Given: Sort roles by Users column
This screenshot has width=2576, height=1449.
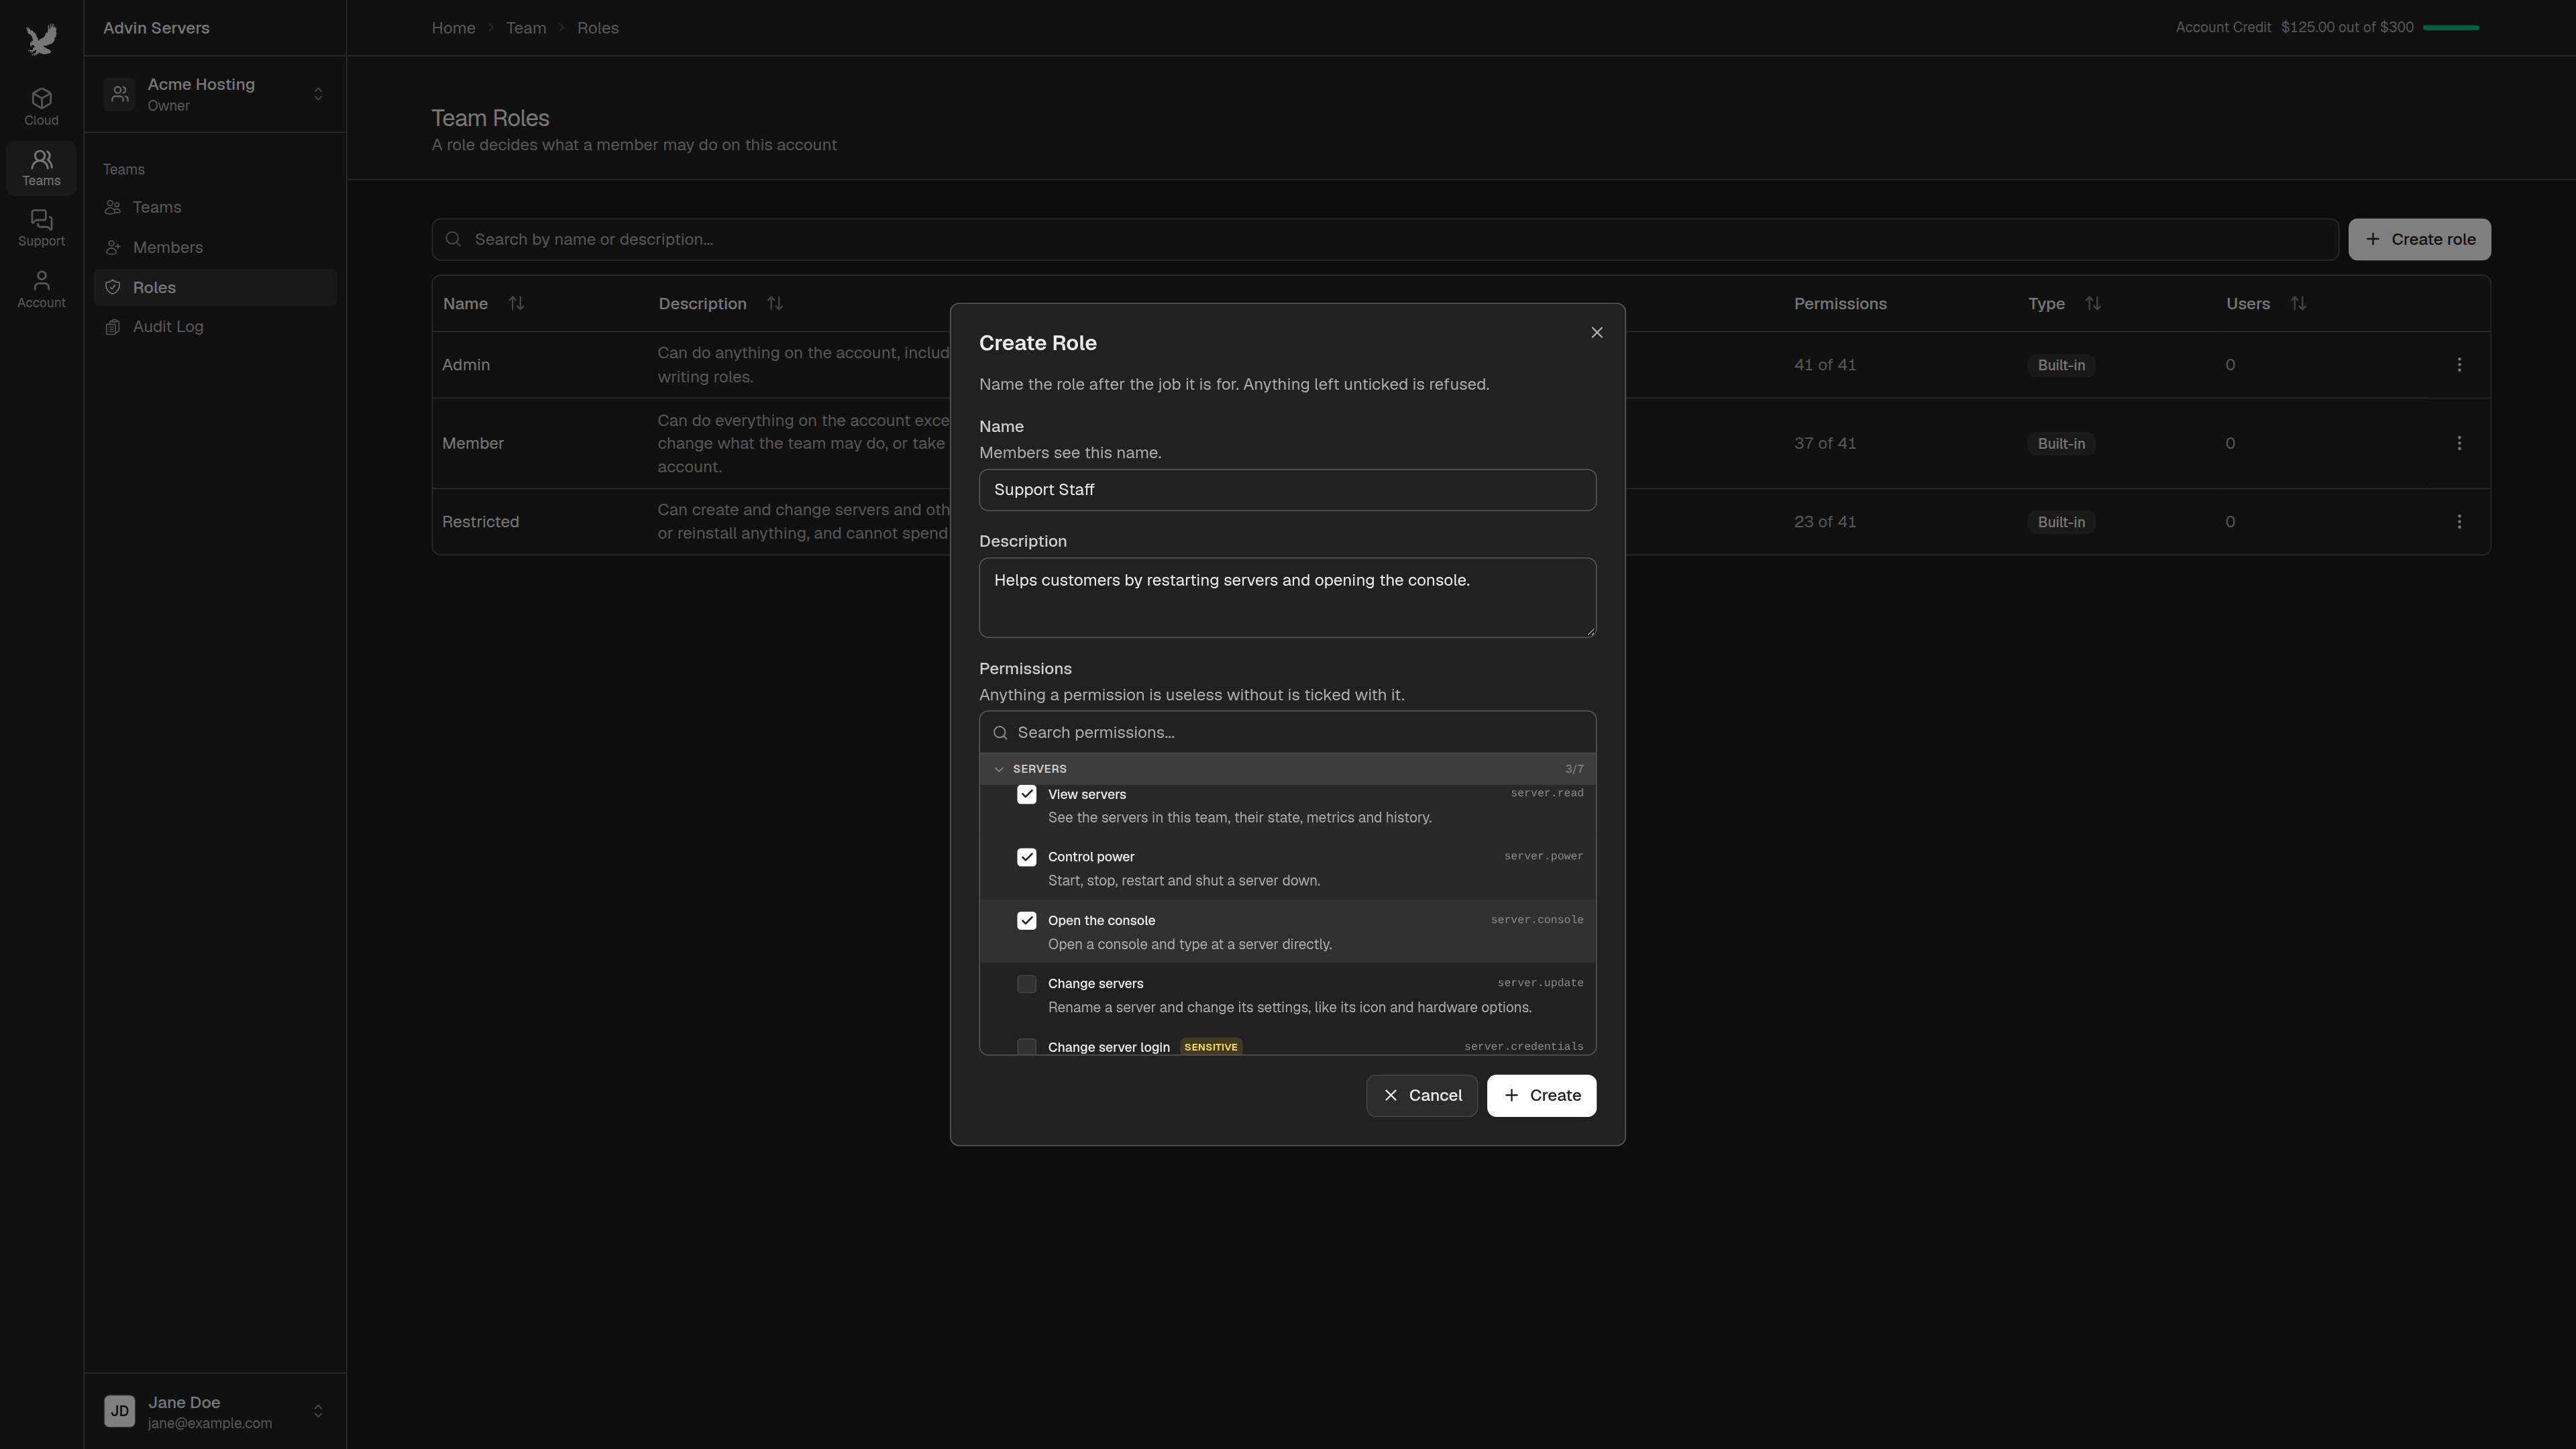Looking at the screenshot, I should pos(2298,303).
